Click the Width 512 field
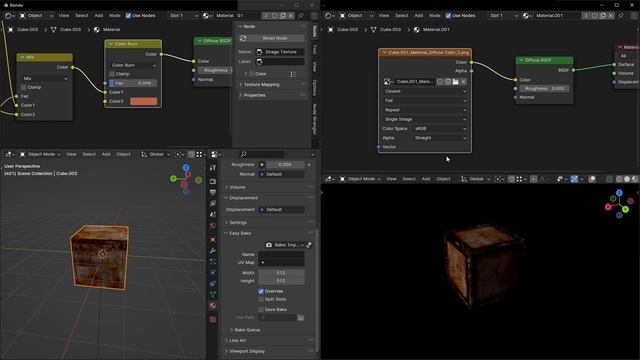Screen dimensions: 640x360 coord(281,273)
